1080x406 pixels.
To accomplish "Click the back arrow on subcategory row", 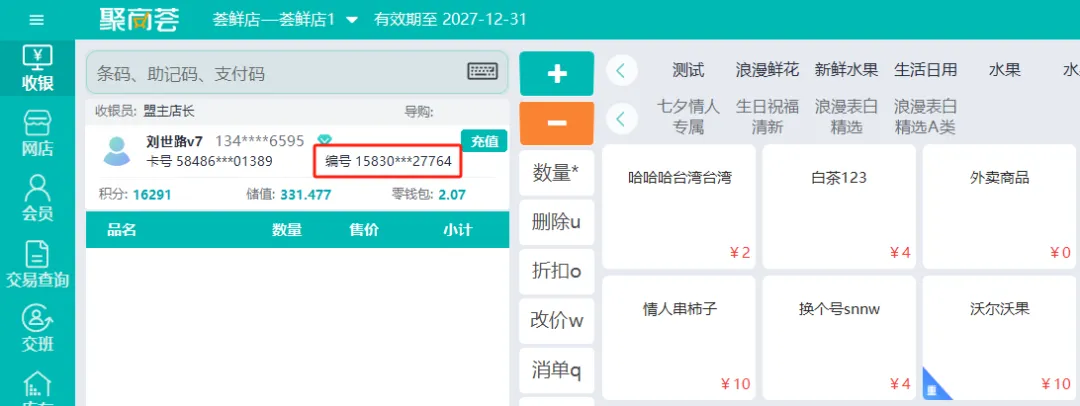I will click(x=621, y=119).
